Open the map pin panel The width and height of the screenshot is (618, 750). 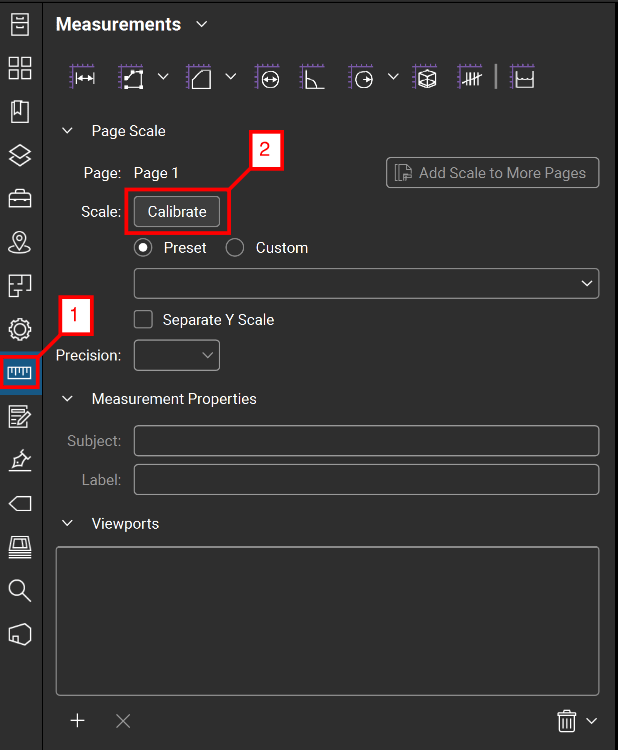20,242
